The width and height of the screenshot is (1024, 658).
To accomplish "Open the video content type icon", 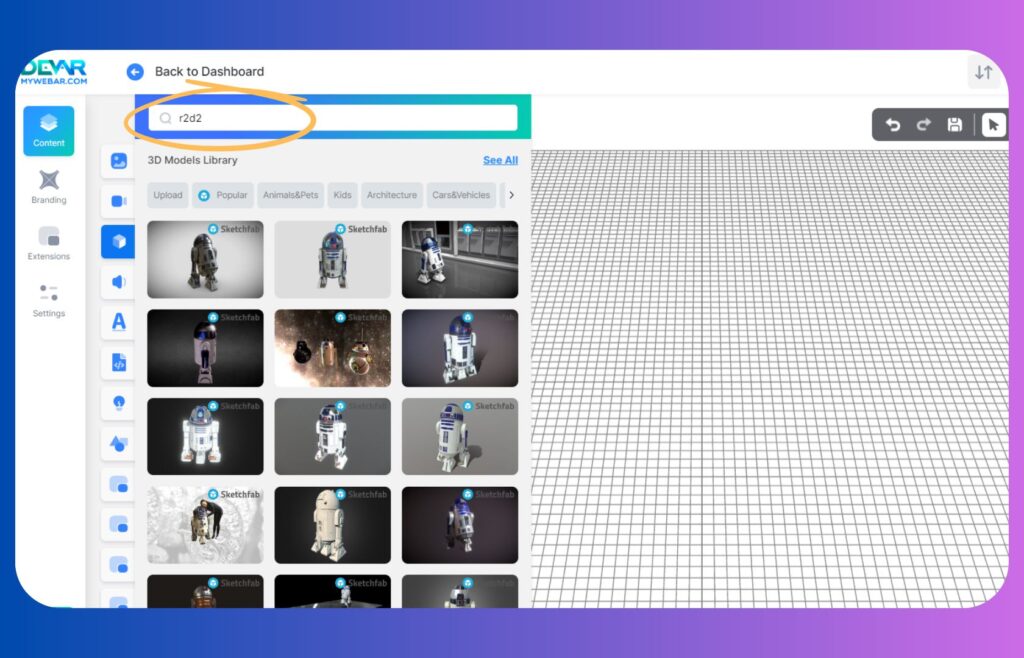I will (x=118, y=201).
